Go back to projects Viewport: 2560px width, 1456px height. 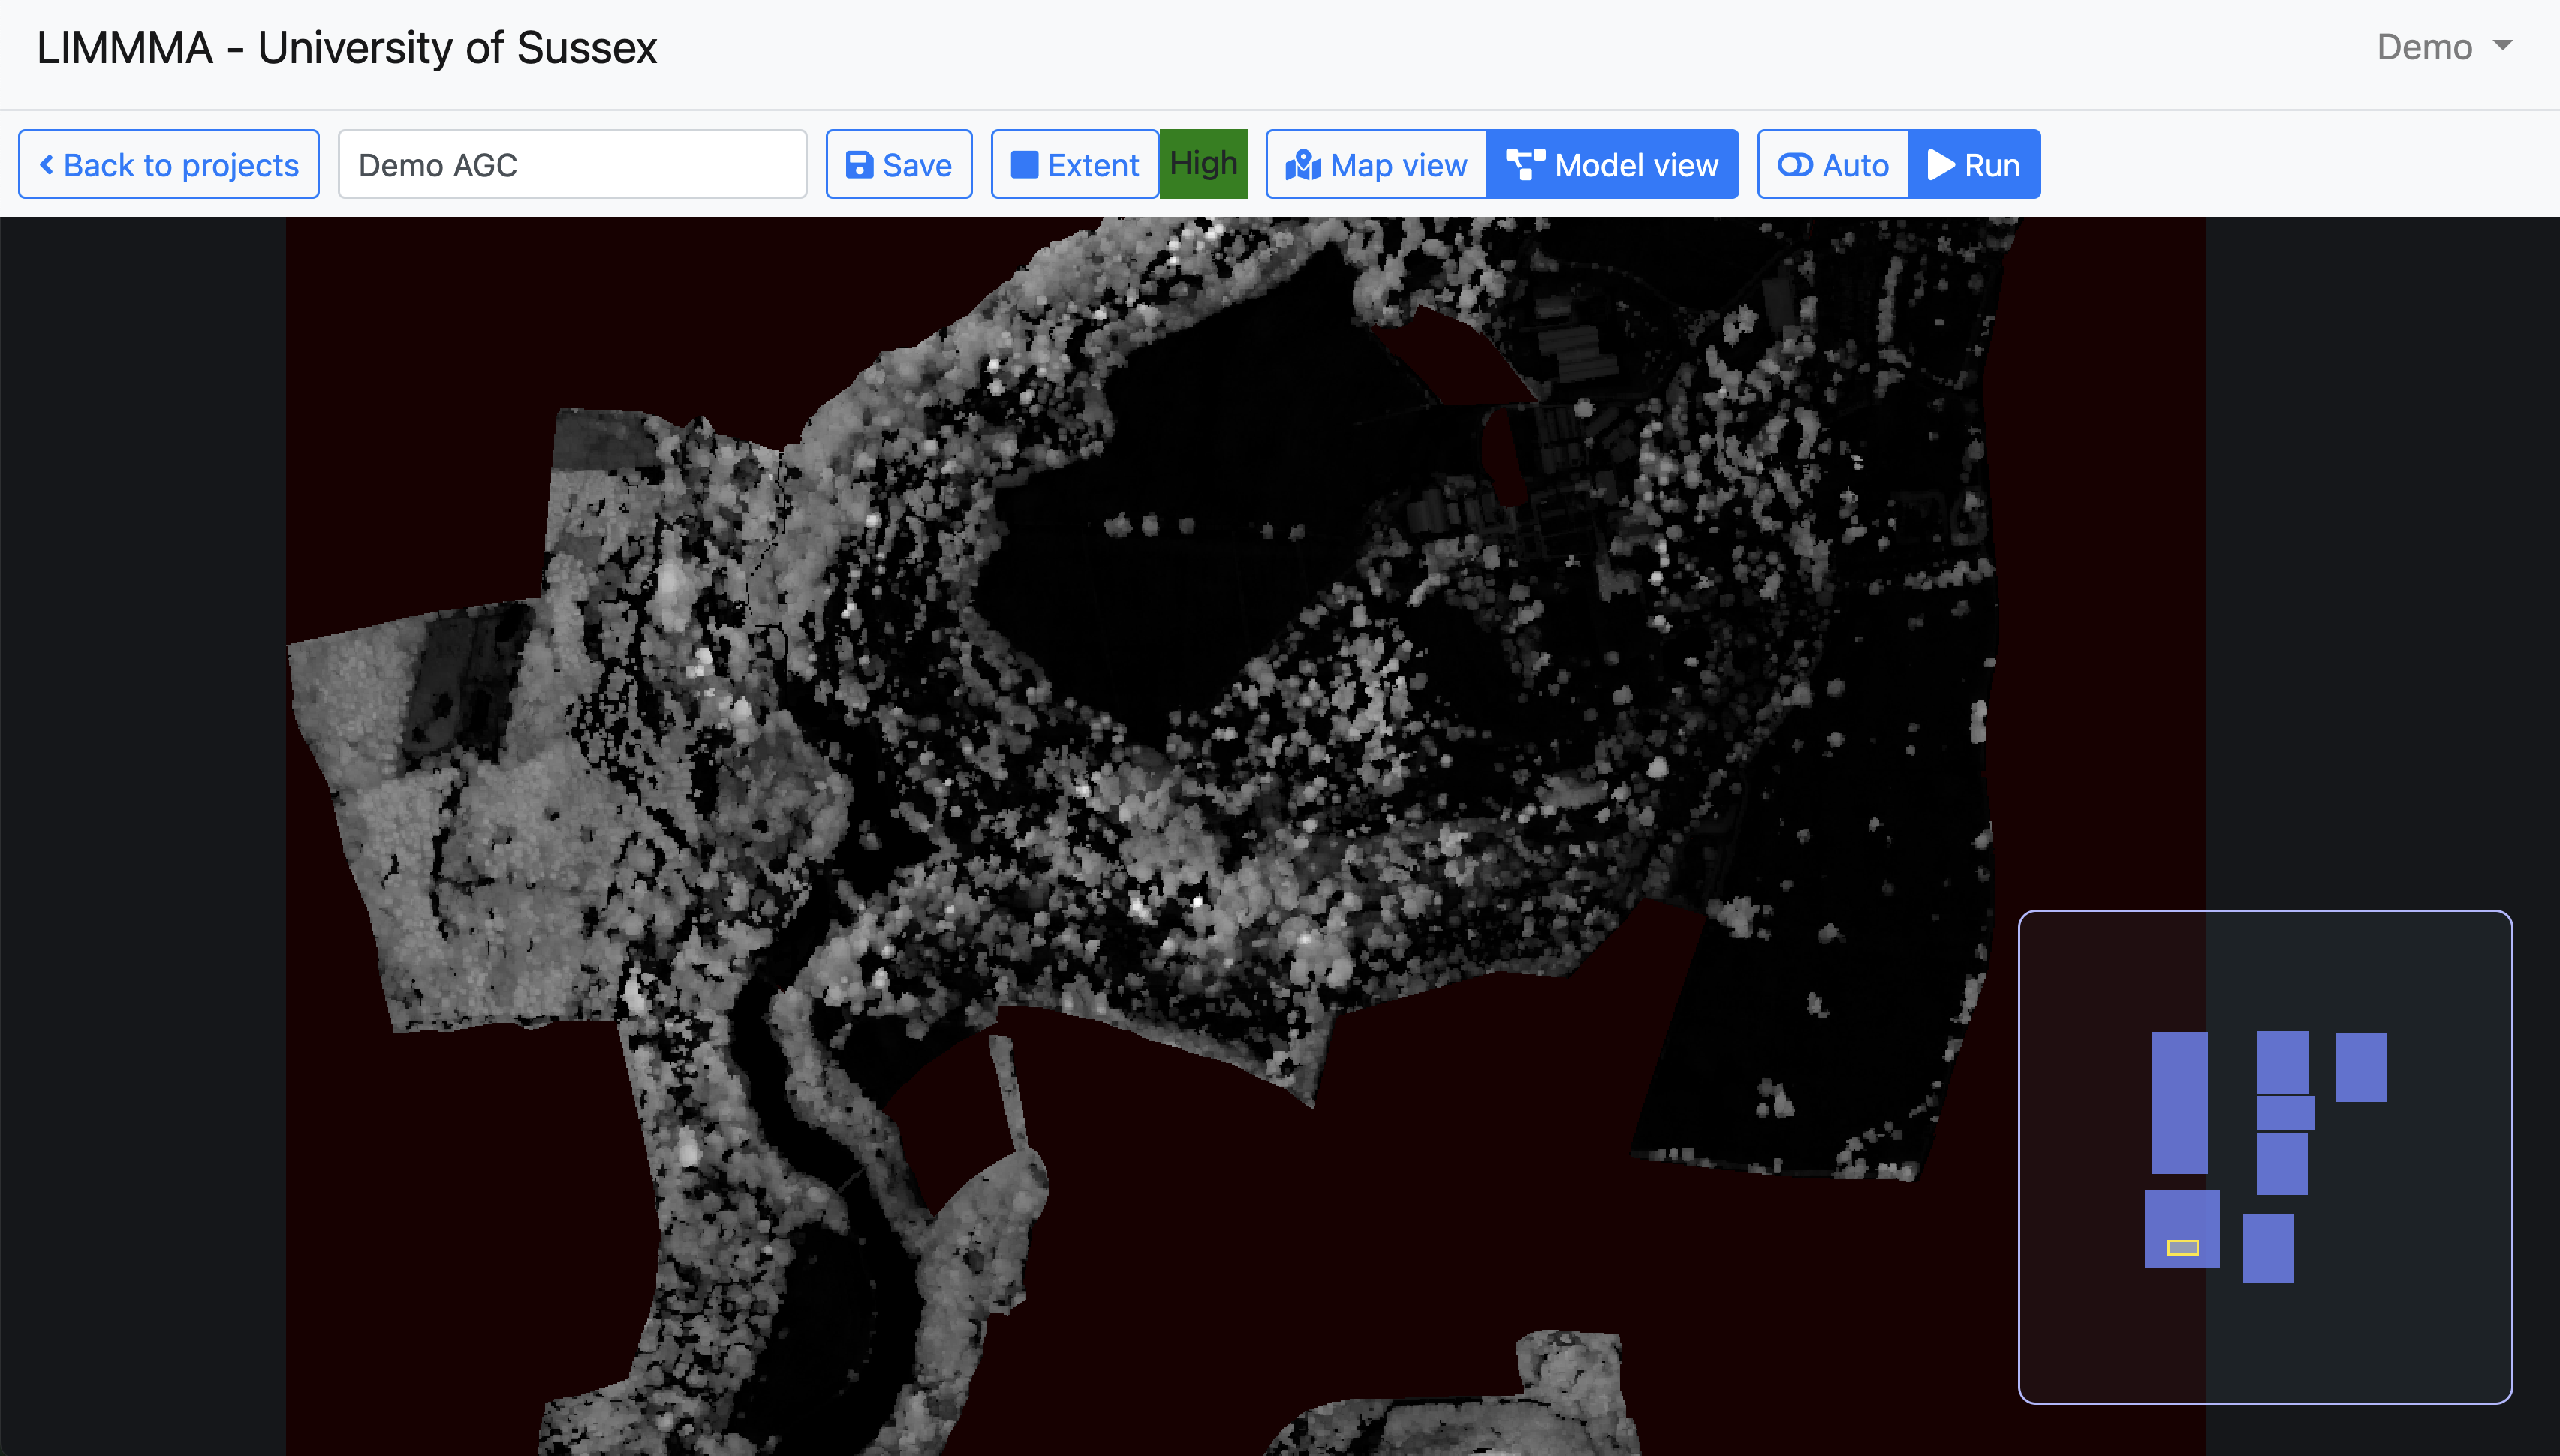coord(169,165)
